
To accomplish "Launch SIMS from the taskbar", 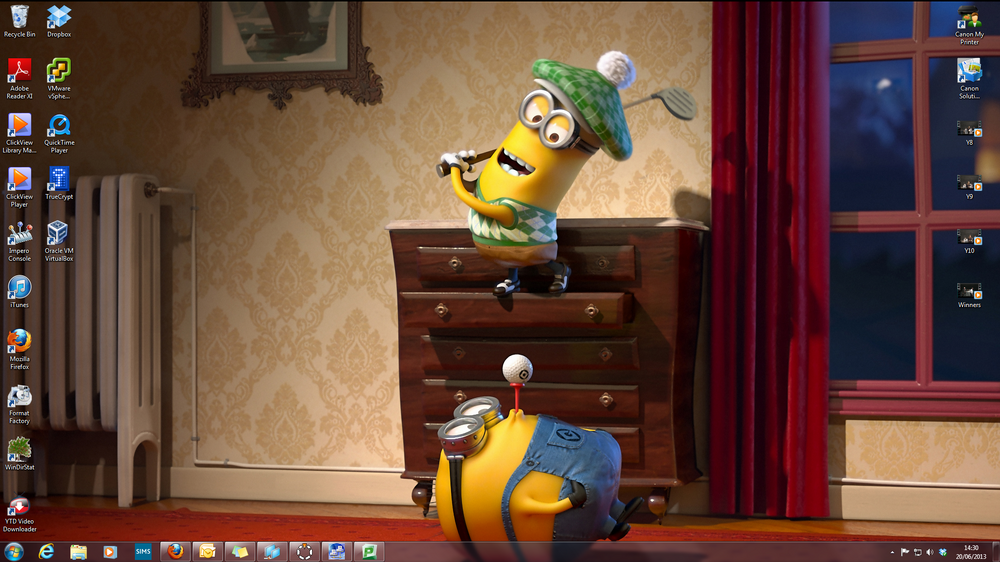I will [143, 552].
